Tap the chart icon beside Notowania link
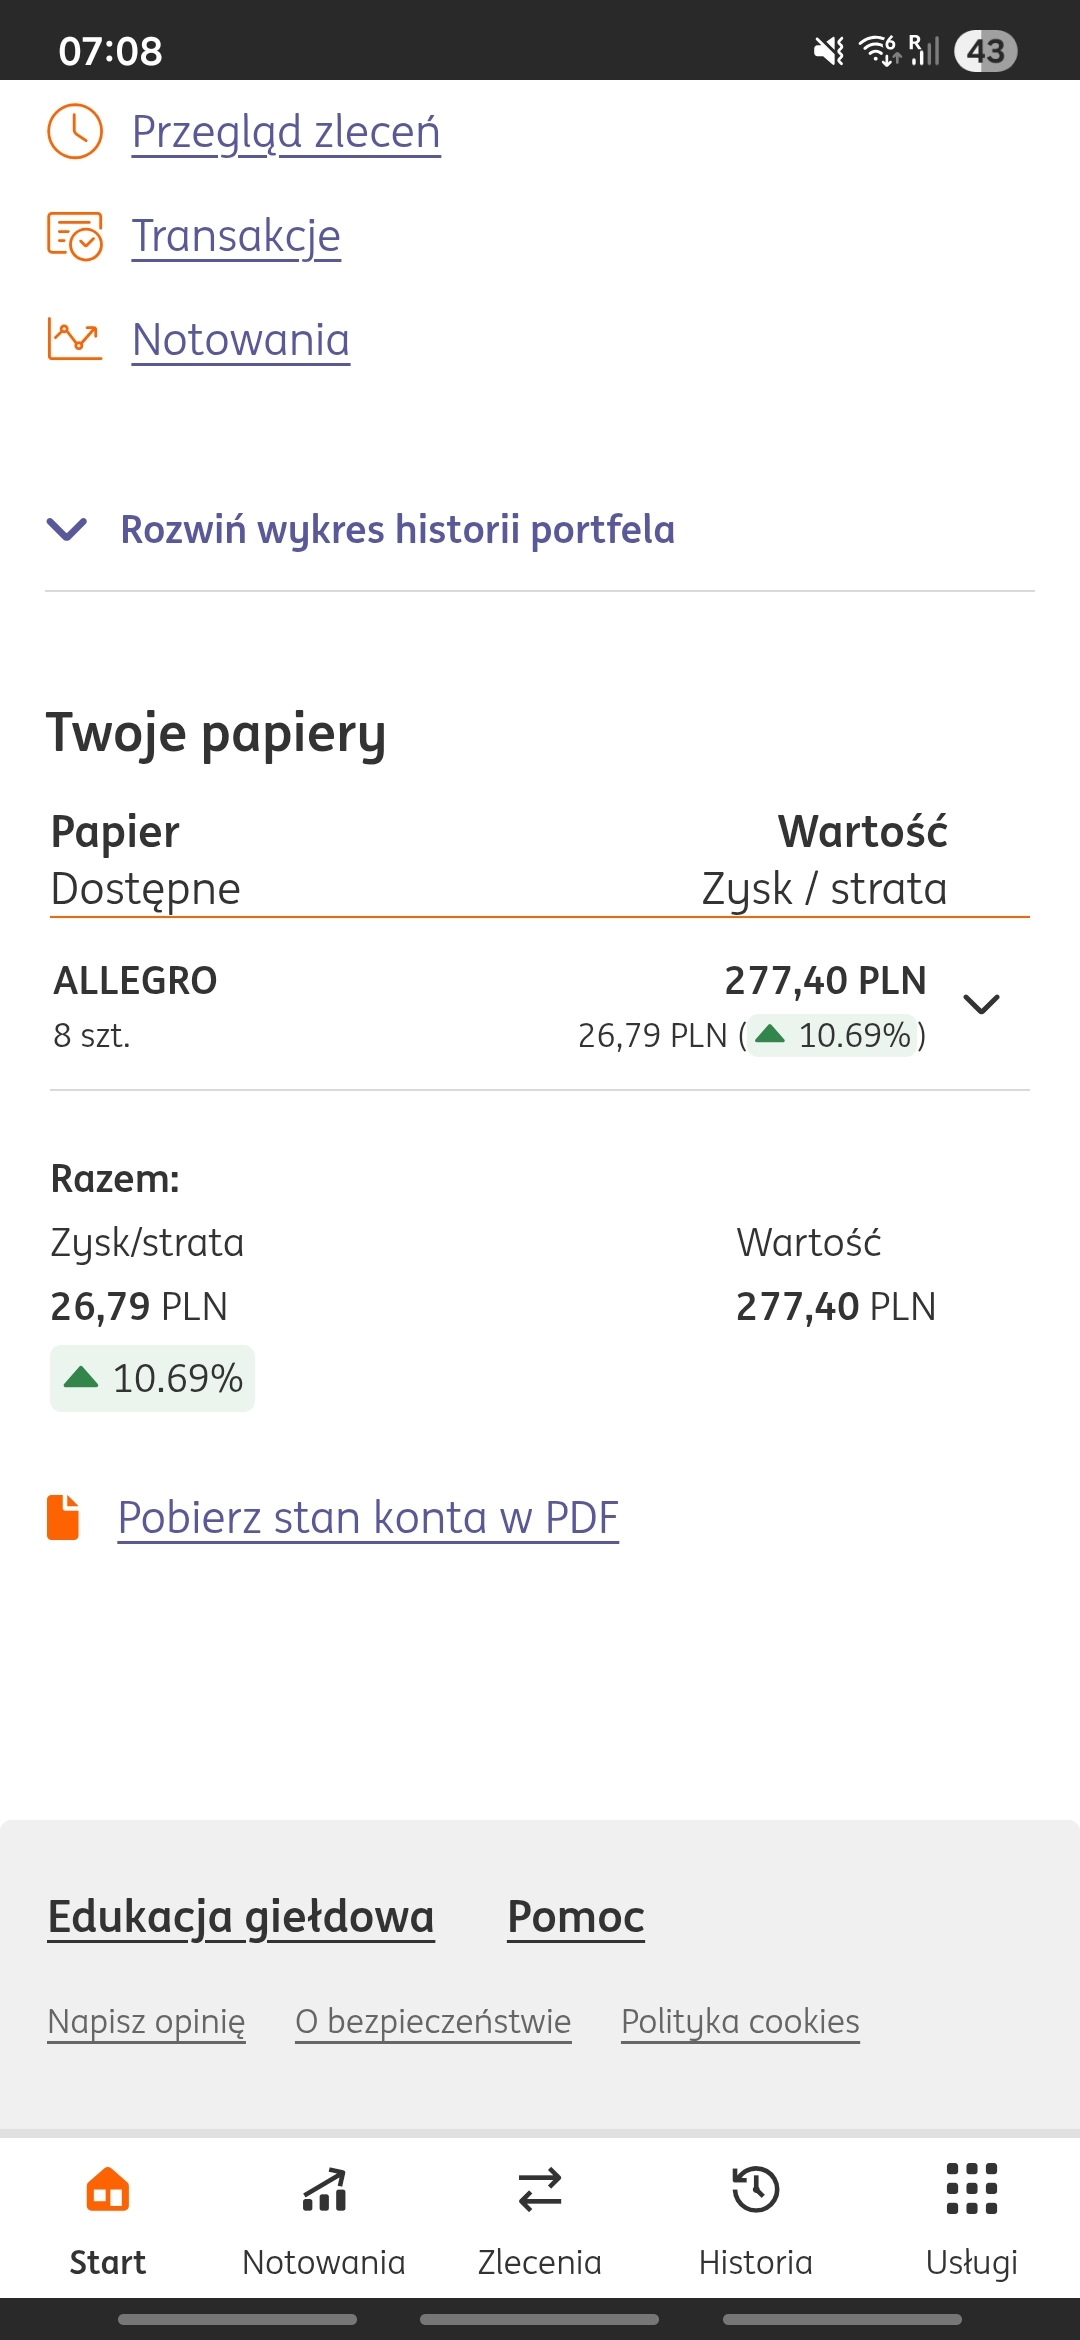This screenshot has height=2340, width=1080. click(75, 339)
